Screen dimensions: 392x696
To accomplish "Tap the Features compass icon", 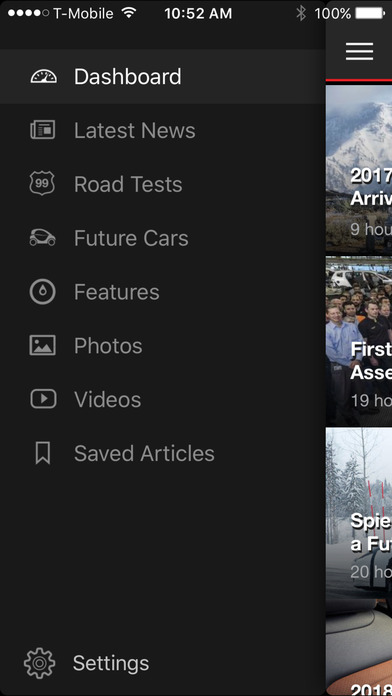I will pyautogui.click(x=43, y=292).
